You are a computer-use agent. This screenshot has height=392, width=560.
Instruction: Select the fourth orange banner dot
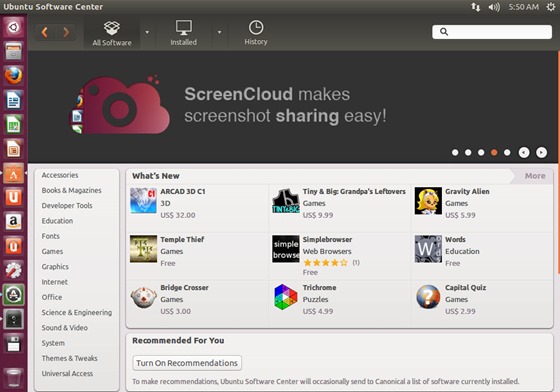pos(494,152)
